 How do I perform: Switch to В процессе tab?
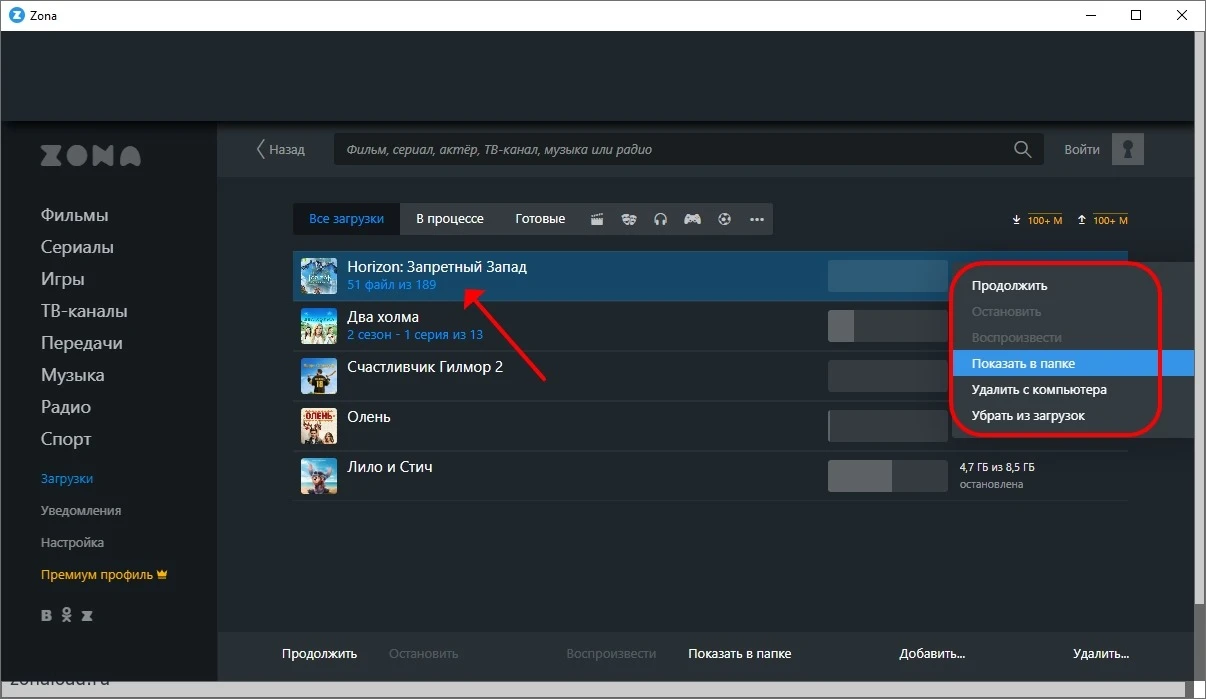point(450,219)
